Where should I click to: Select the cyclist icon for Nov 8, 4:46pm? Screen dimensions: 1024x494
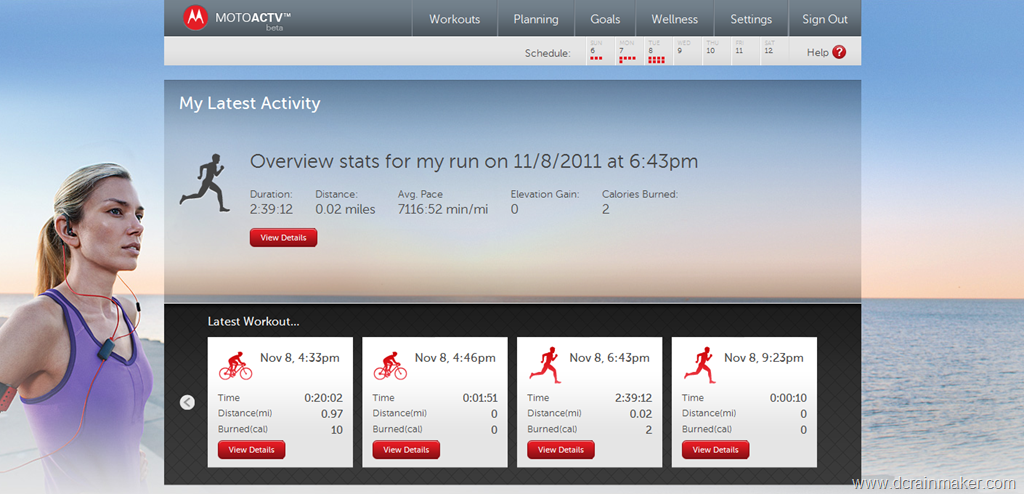390,366
